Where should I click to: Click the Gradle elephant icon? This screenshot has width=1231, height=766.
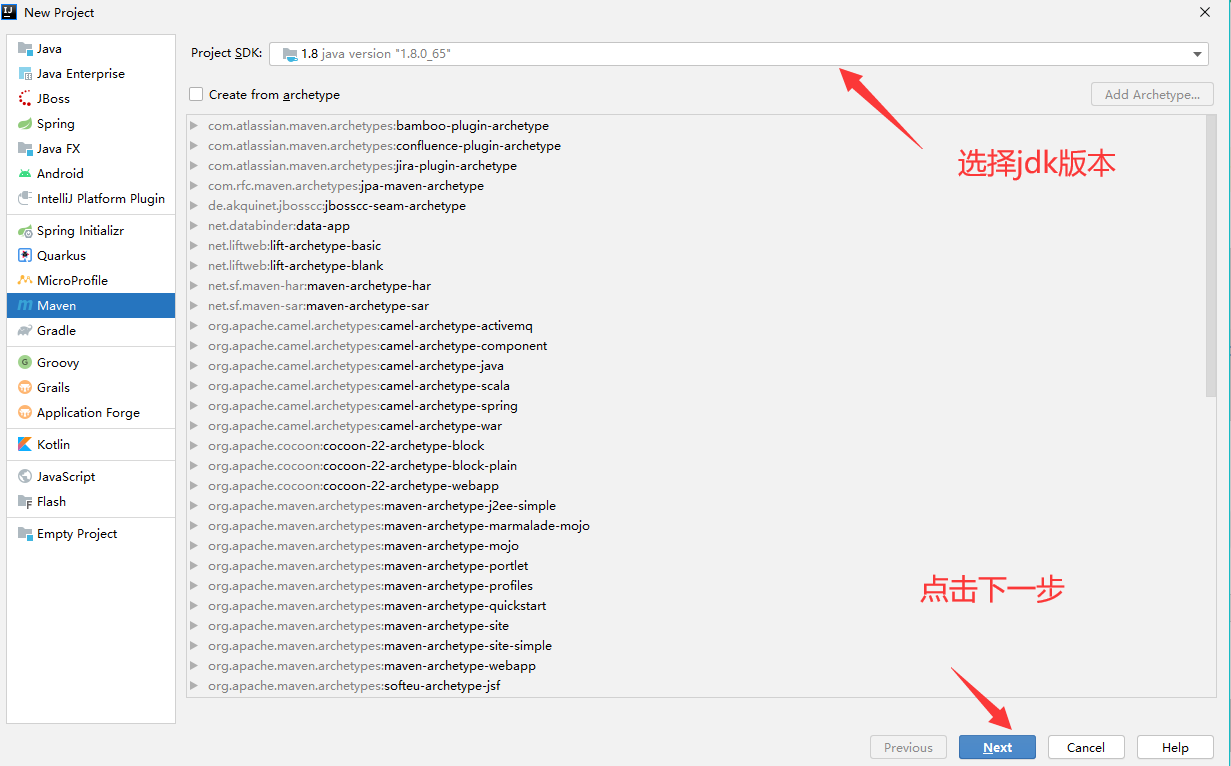(x=25, y=331)
